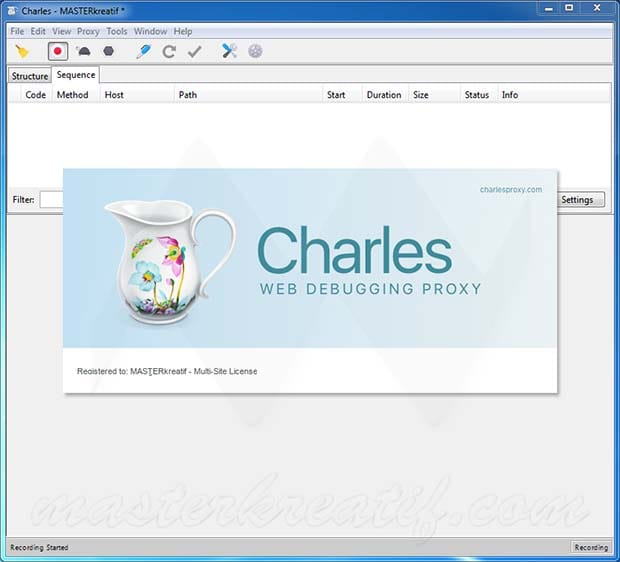Minimize the Charles window
The width and height of the screenshot is (620, 562).
pos(548,8)
